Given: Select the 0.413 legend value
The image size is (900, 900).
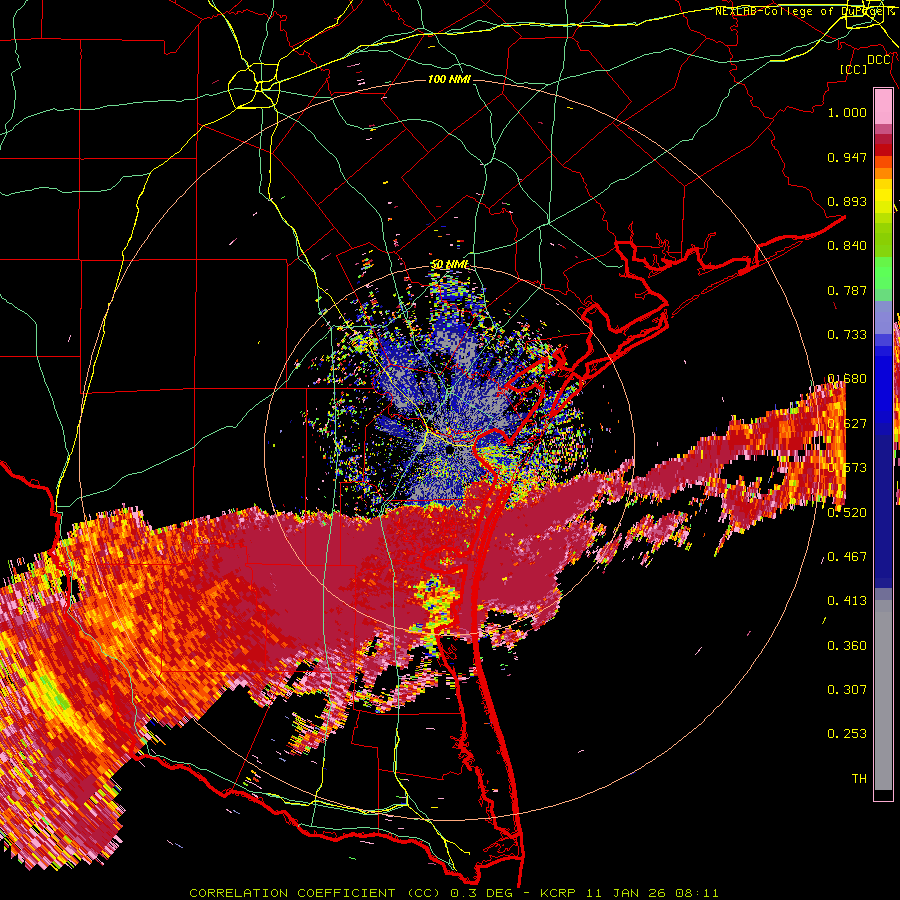Looking at the screenshot, I should point(847,600).
